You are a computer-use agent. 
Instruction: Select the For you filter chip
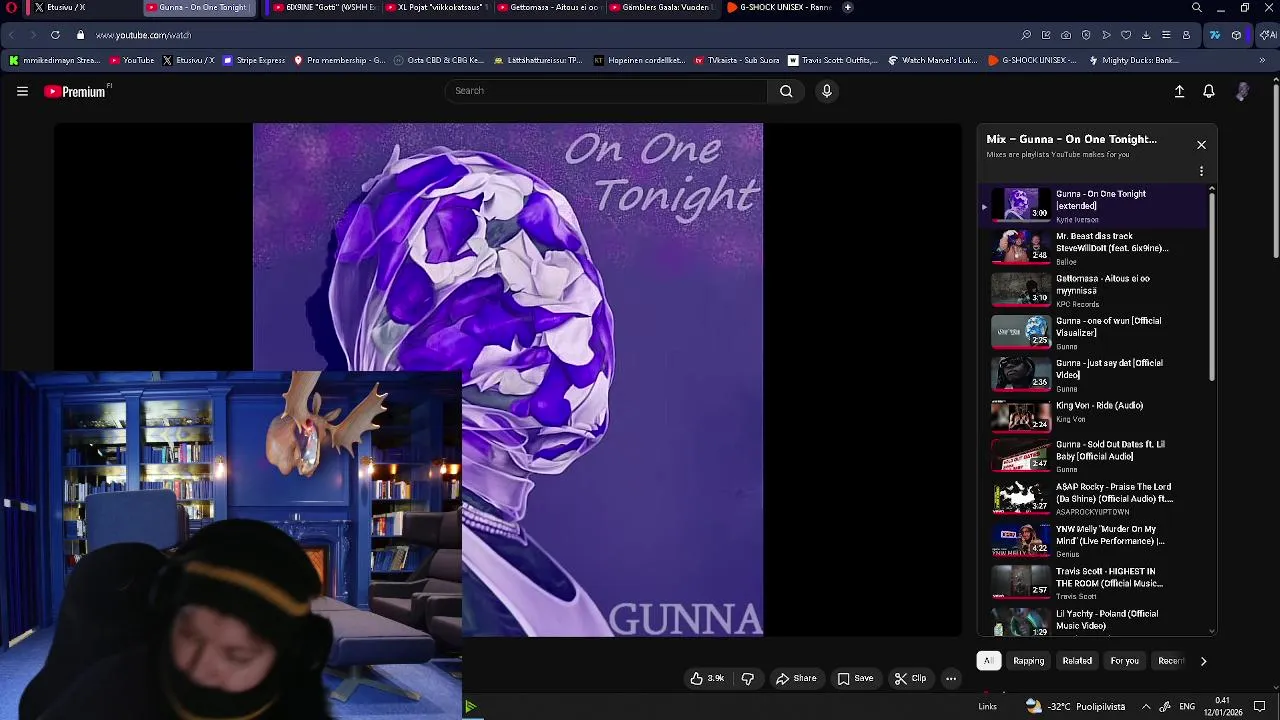pyautogui.click(x=1124, y=661)
